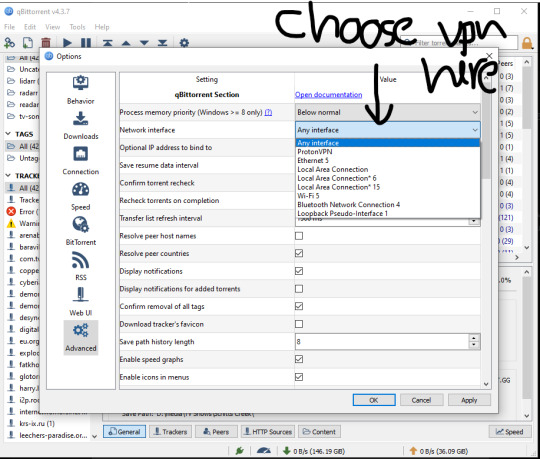The image size is (540, 459).
Task: Click the resume (play) toolbar icon
Action: pos(67,43)
